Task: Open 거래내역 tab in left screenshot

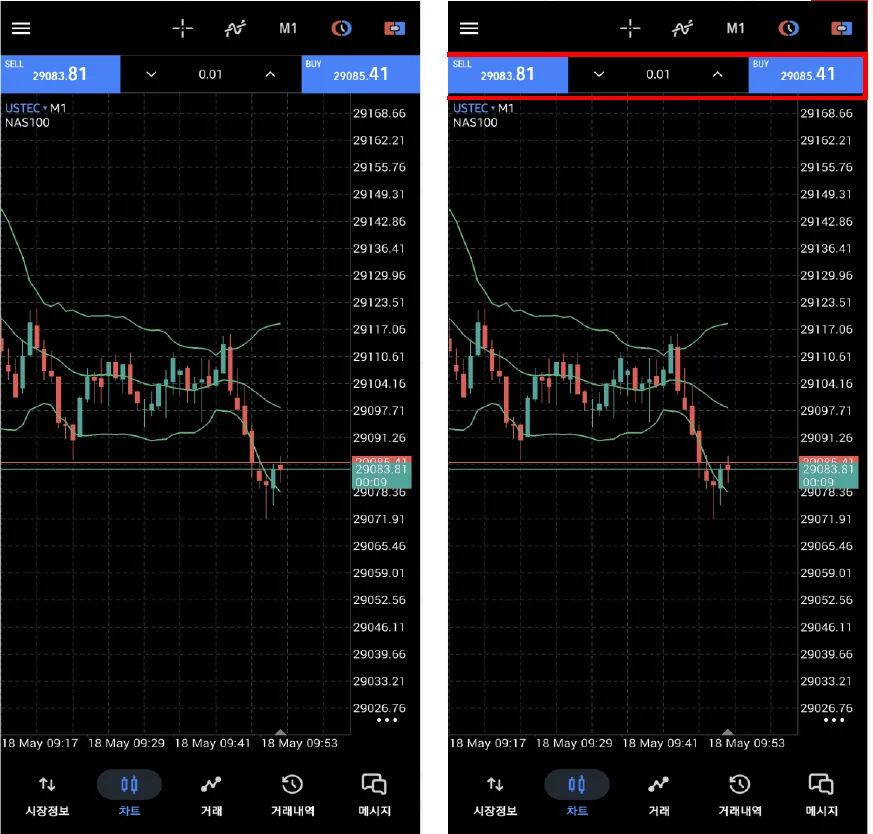Action: [x=292, y=796]
